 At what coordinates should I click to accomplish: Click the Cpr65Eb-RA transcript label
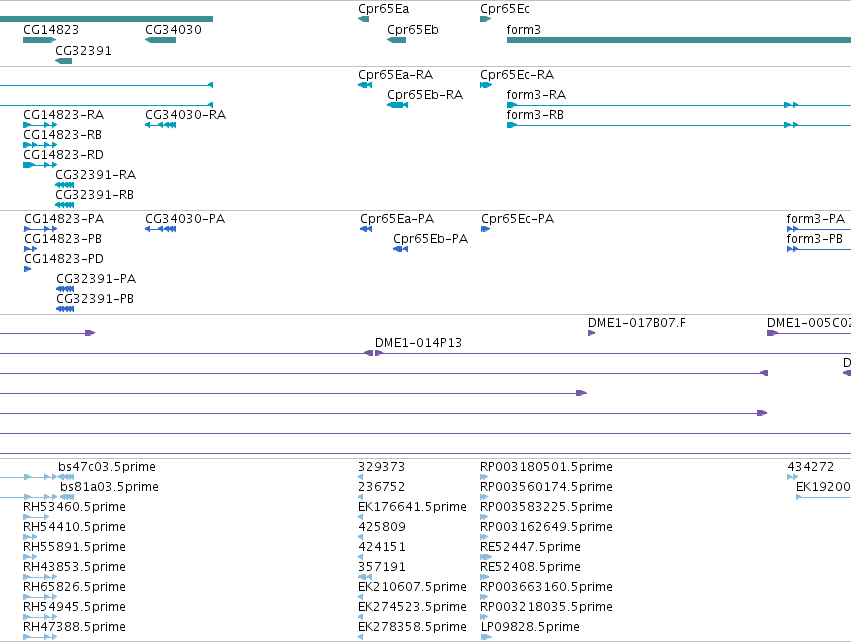425,95
